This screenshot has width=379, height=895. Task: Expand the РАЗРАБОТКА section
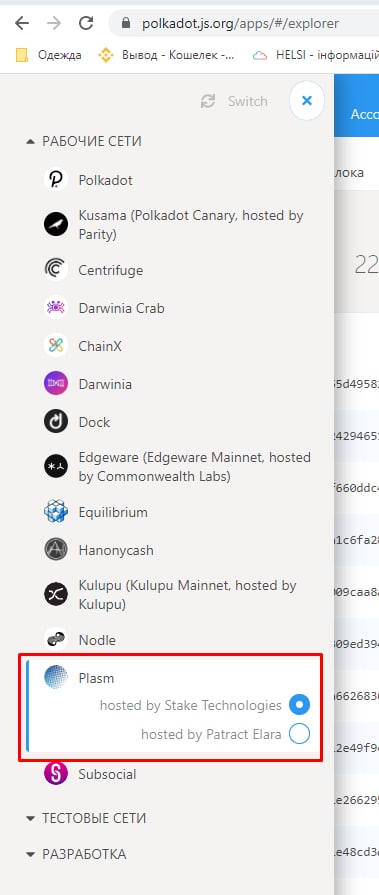coord(76,854)
